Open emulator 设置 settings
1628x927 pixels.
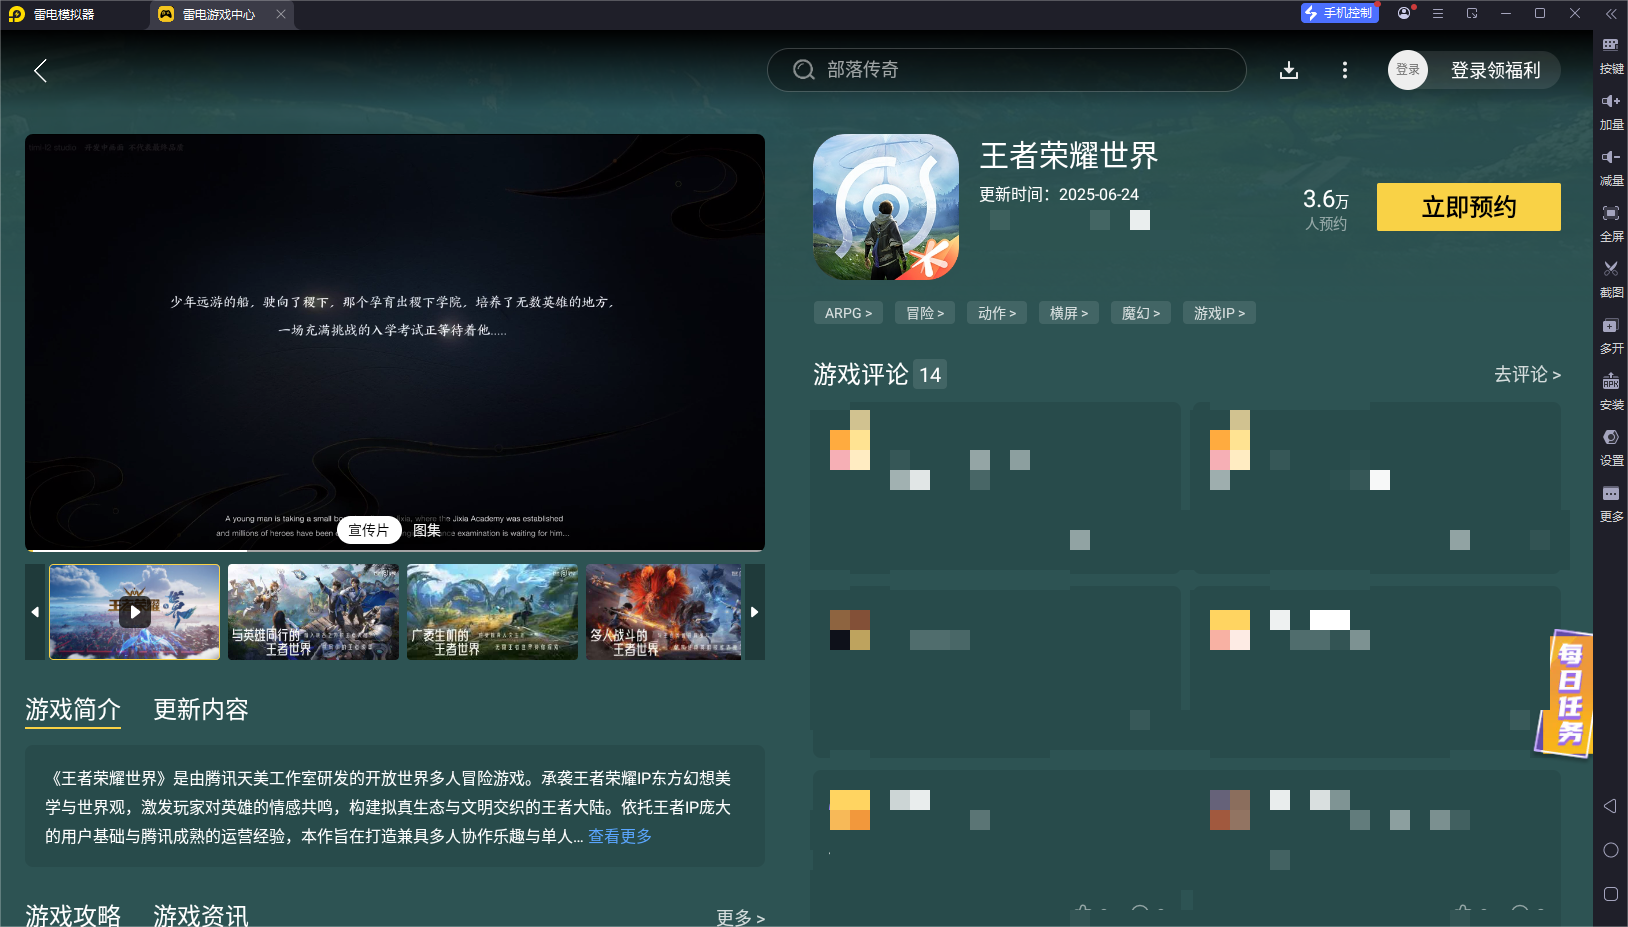[1610, 446]
